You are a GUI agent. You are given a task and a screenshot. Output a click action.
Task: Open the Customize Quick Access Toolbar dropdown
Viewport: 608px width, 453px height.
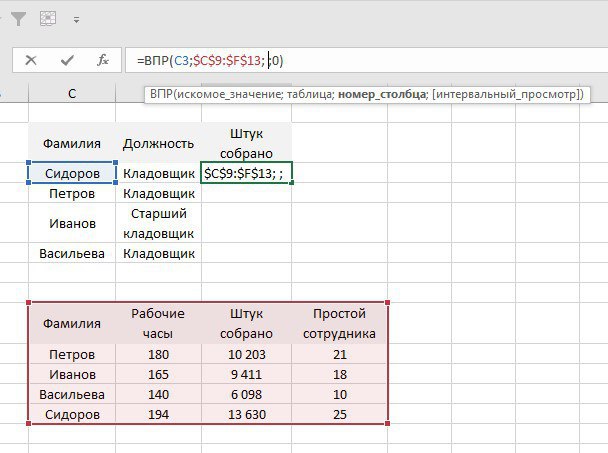[x=76, y=20]
